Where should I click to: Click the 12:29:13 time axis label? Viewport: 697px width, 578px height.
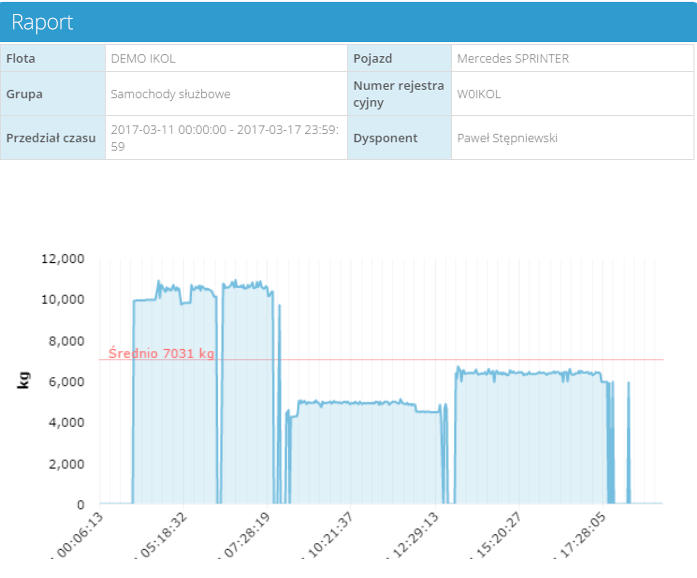click(415, 535)
